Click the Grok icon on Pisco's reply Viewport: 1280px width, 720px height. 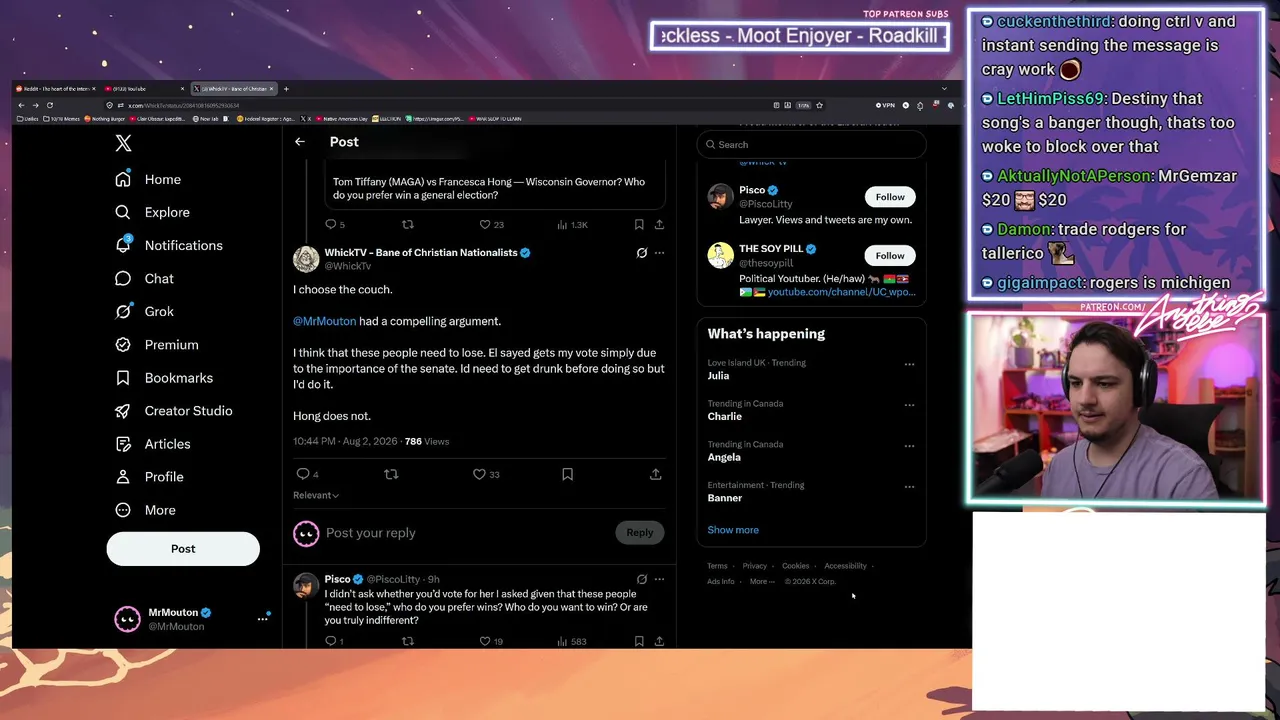click(642, 579)
